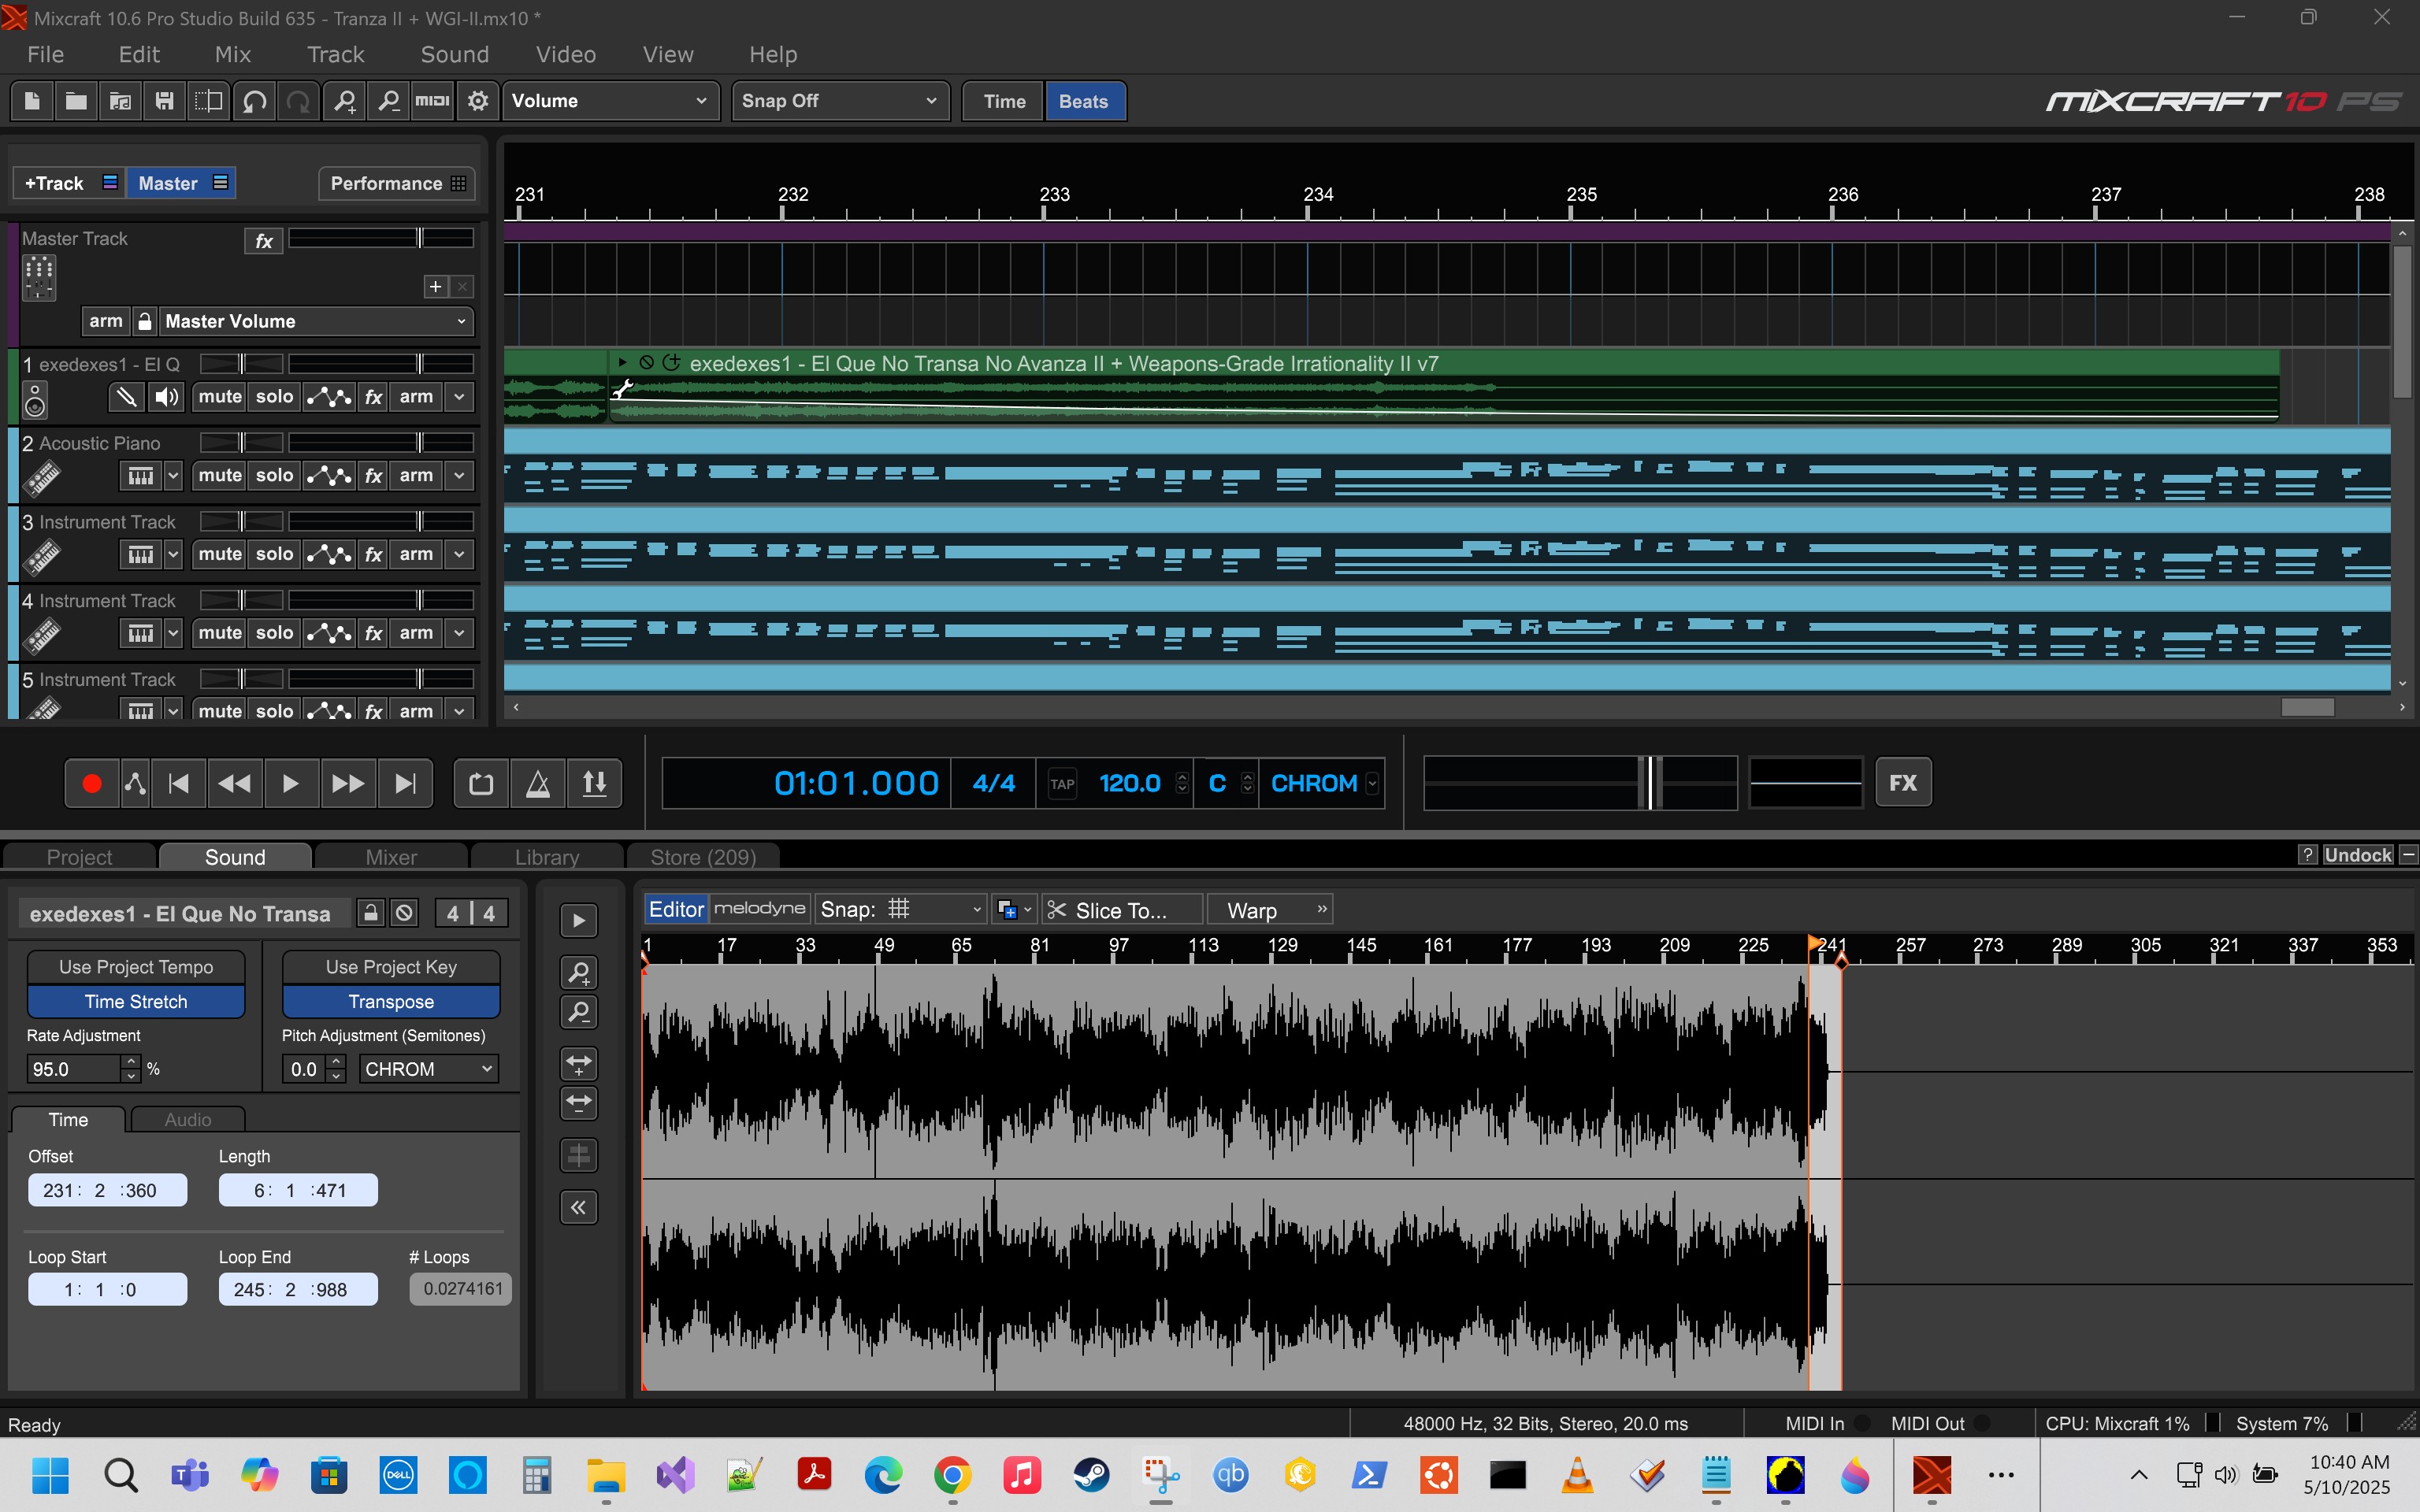Click the transport Play button
Image resolution: width=2420 pixels, height=1512 pixels.
(291, 783)
